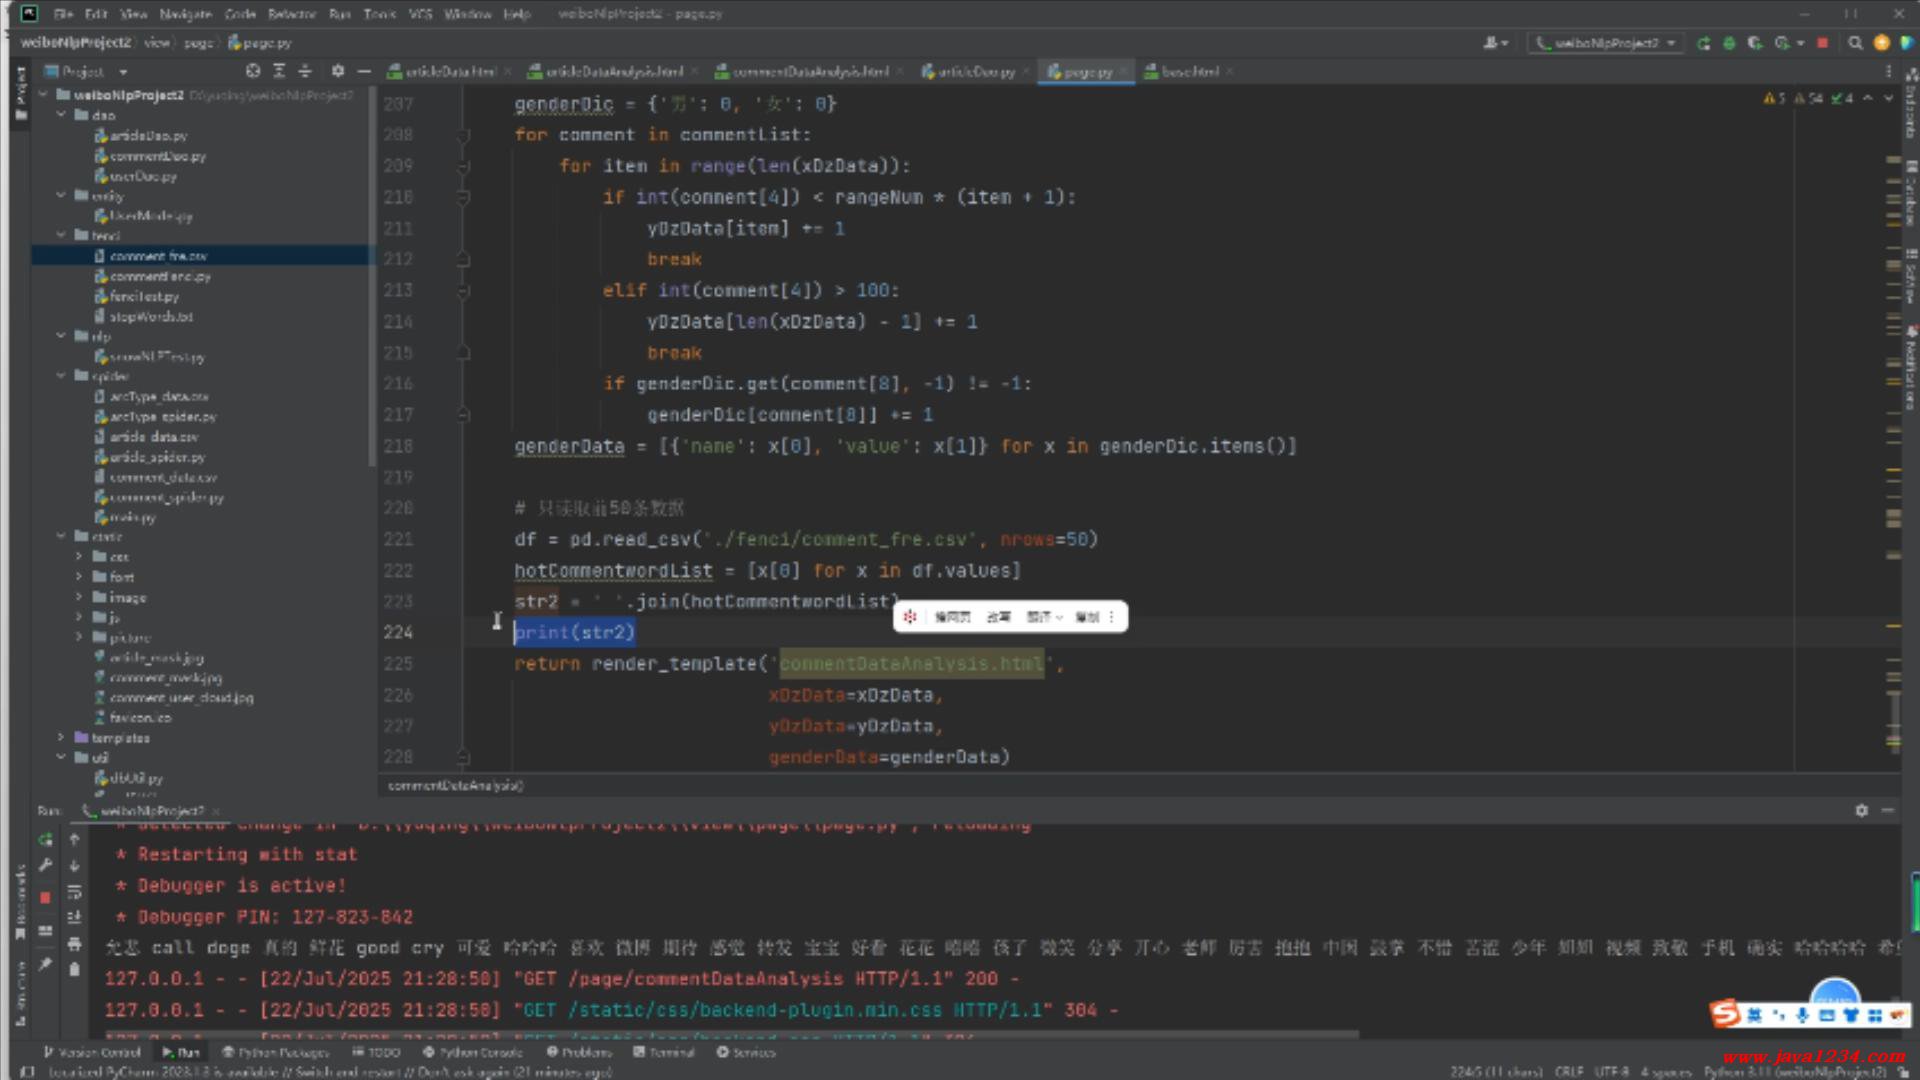
Task: Click project tree locate target icon
Action: (253, 71)
